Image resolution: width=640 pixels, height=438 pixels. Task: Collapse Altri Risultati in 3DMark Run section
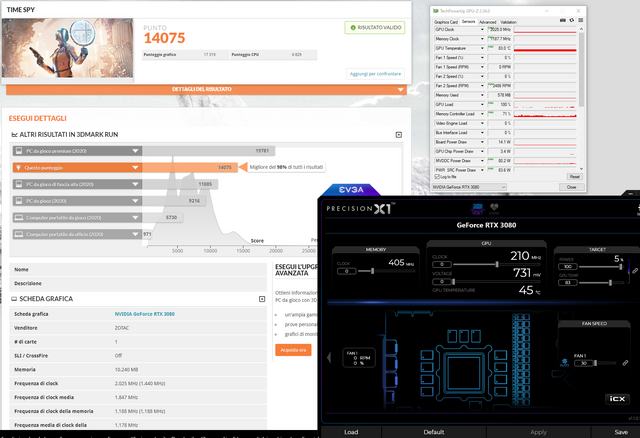click(399, 135)
